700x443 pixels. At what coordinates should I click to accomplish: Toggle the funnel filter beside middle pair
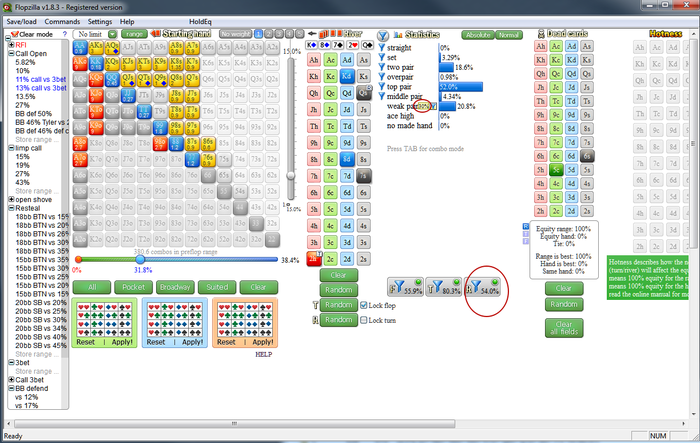point(382,96)
